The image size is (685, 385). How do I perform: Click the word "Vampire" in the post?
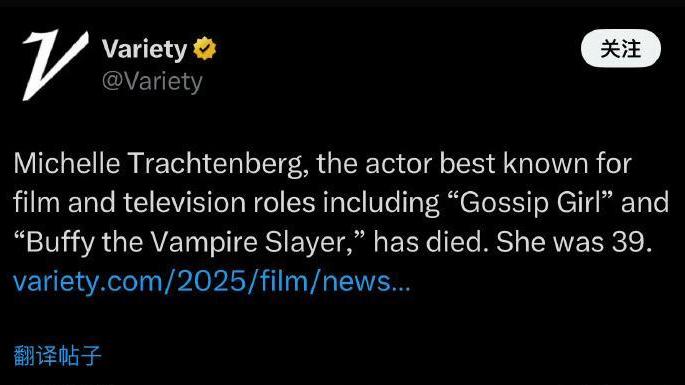204,243
